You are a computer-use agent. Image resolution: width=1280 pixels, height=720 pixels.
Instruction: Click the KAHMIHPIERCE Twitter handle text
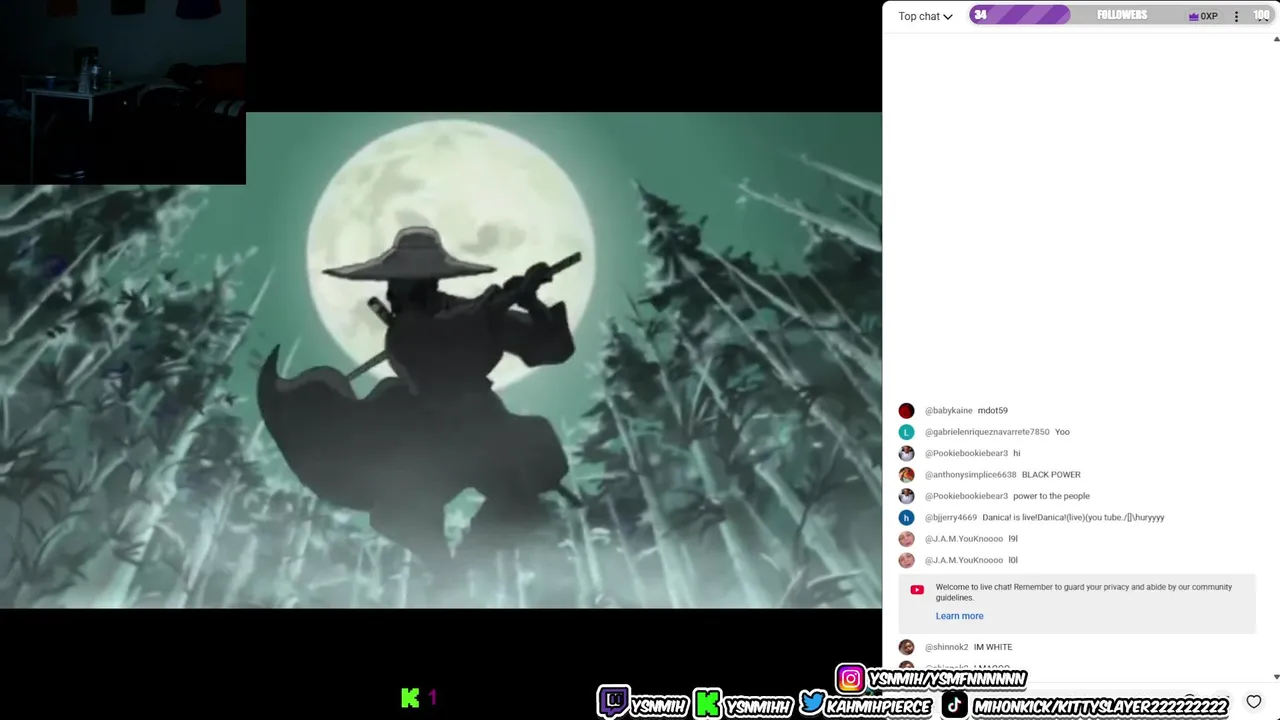pos(879,706)
